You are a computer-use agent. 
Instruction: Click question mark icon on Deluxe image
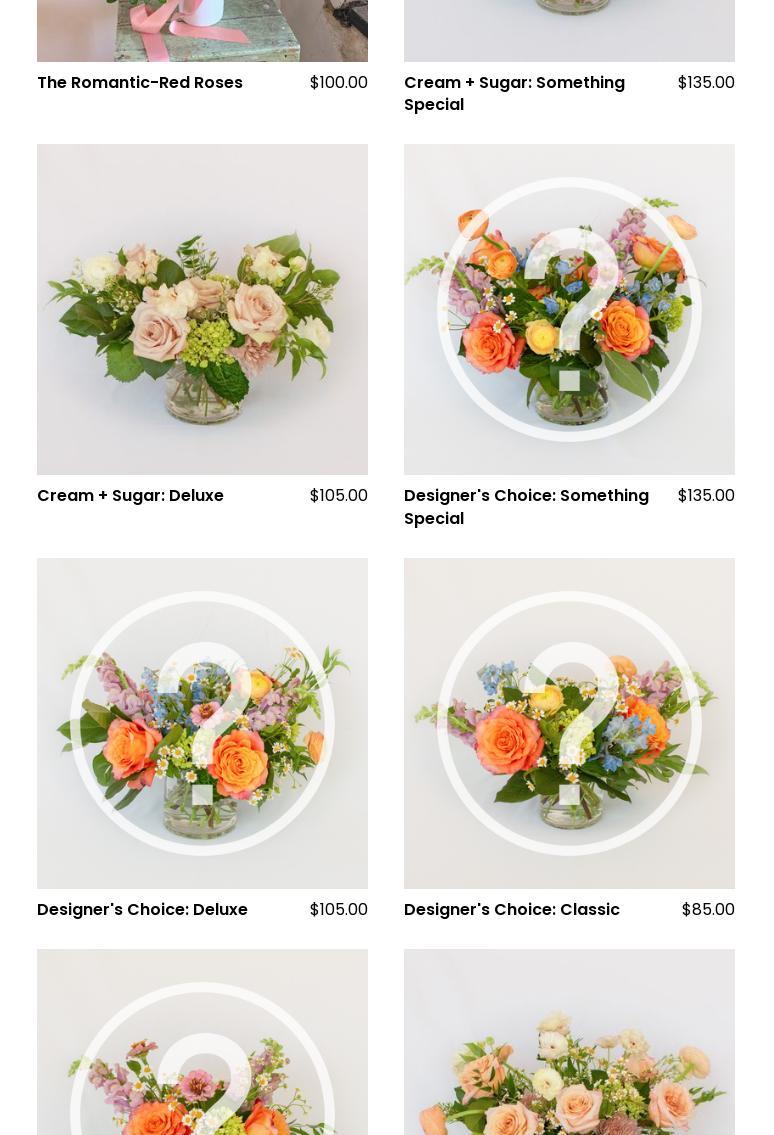202,723
